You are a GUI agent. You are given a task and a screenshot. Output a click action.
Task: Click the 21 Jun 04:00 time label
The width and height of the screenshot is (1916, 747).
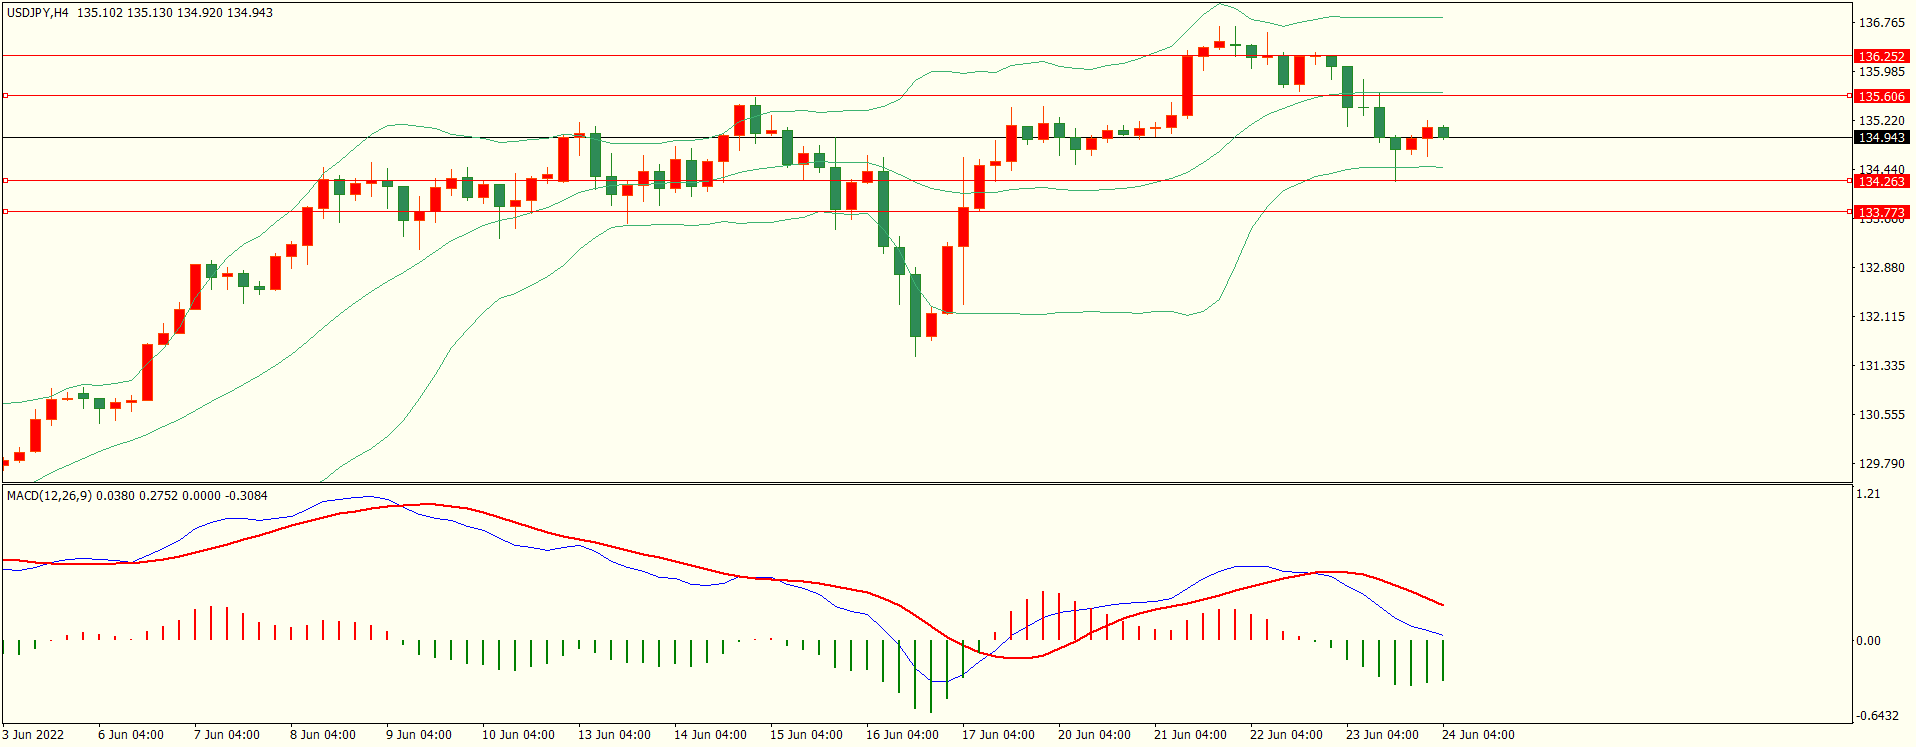click(1190, 735)
